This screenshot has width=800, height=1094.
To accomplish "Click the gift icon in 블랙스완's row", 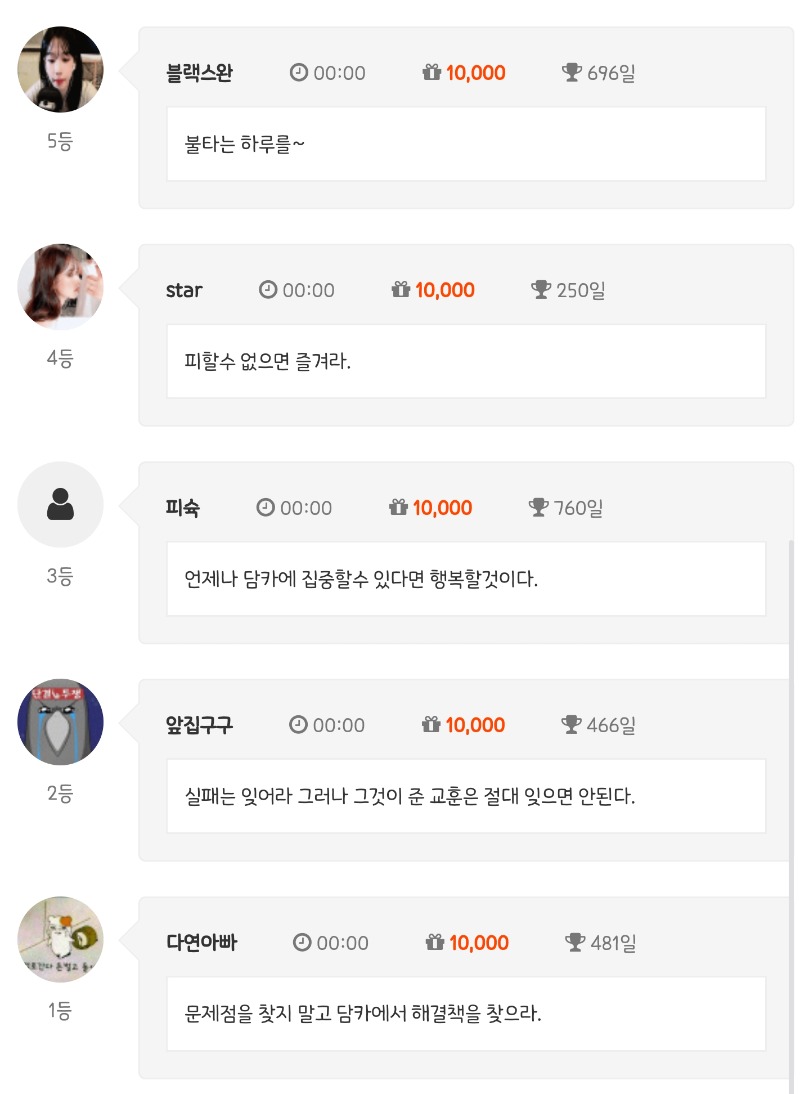I will point(432,73).
